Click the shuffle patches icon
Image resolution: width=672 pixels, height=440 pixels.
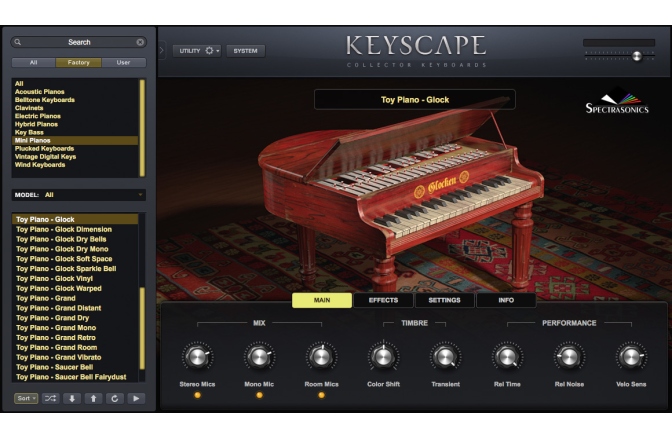(51, 398)
